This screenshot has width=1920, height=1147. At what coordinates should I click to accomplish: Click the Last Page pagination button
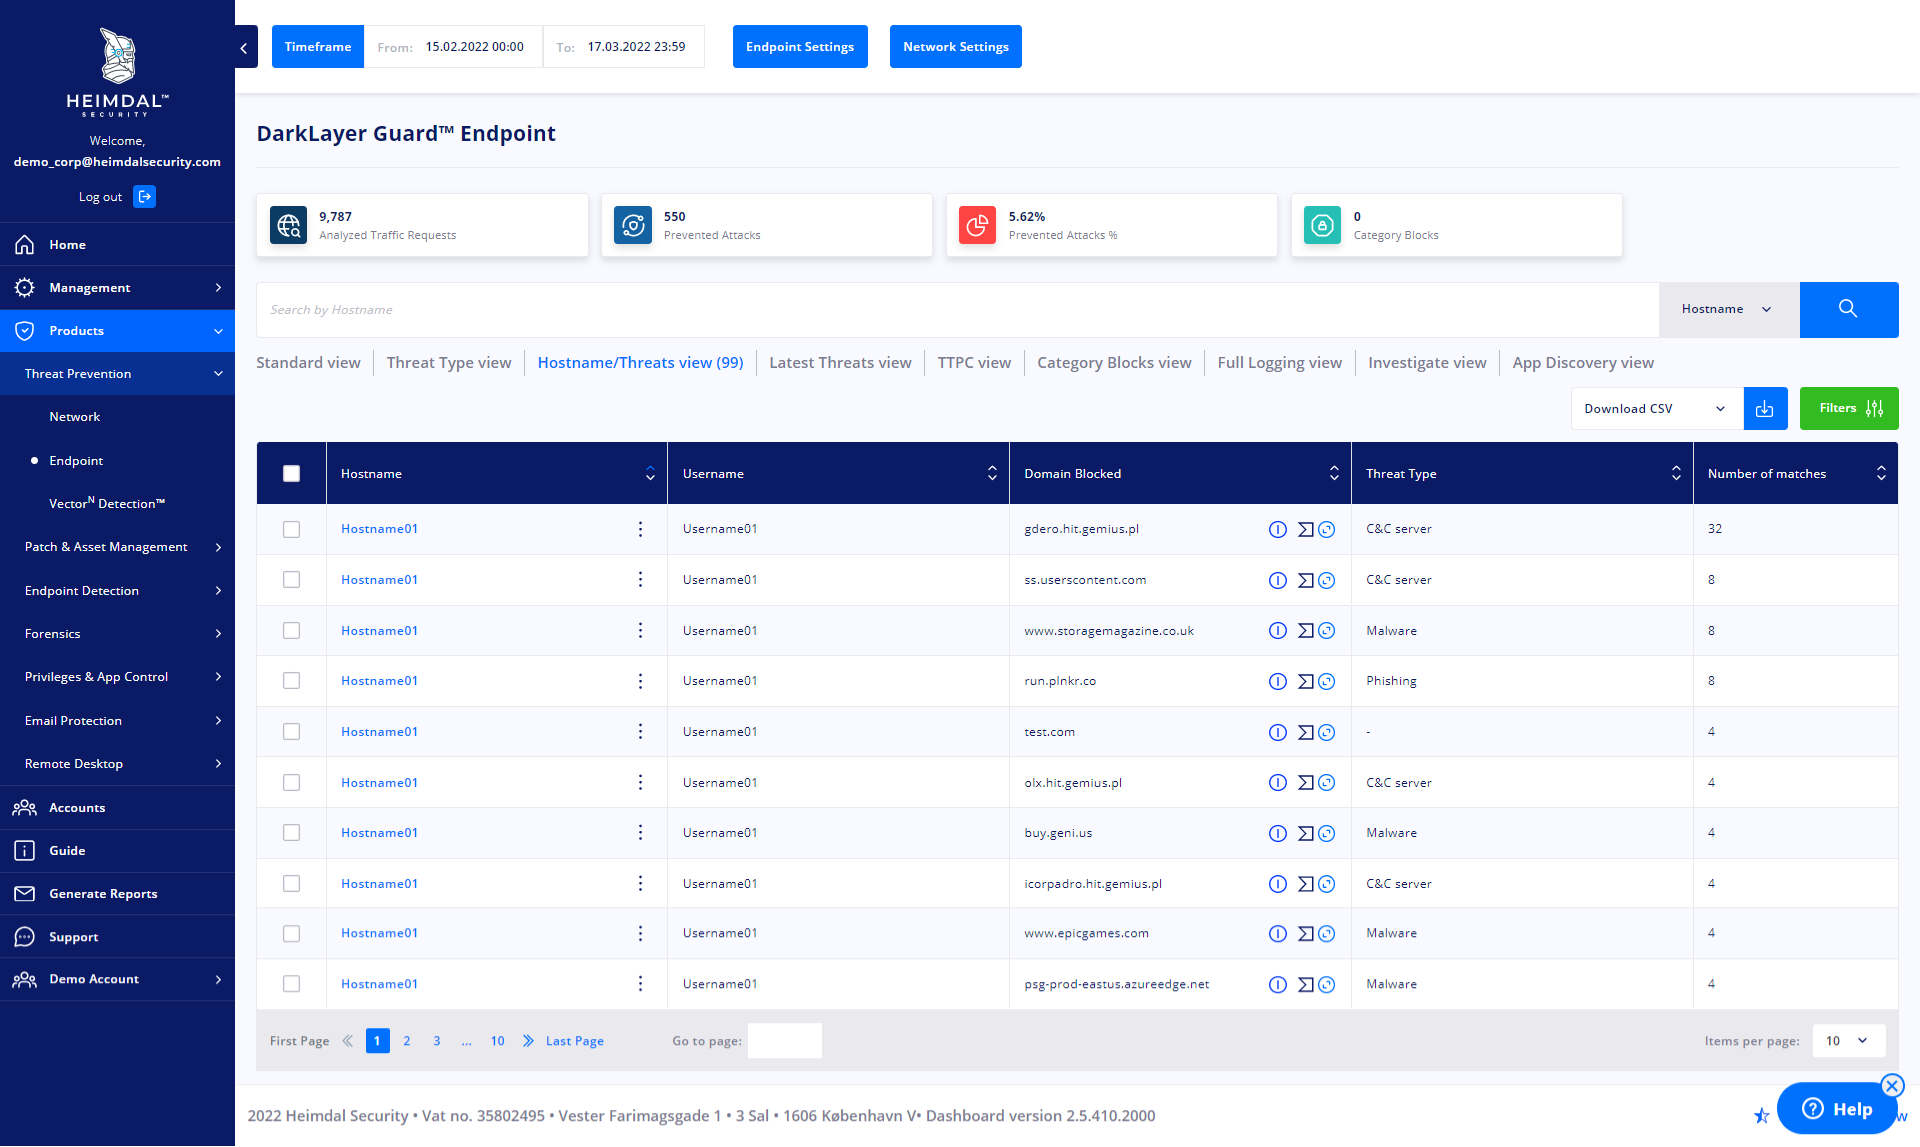click(x=574, y=1039)
